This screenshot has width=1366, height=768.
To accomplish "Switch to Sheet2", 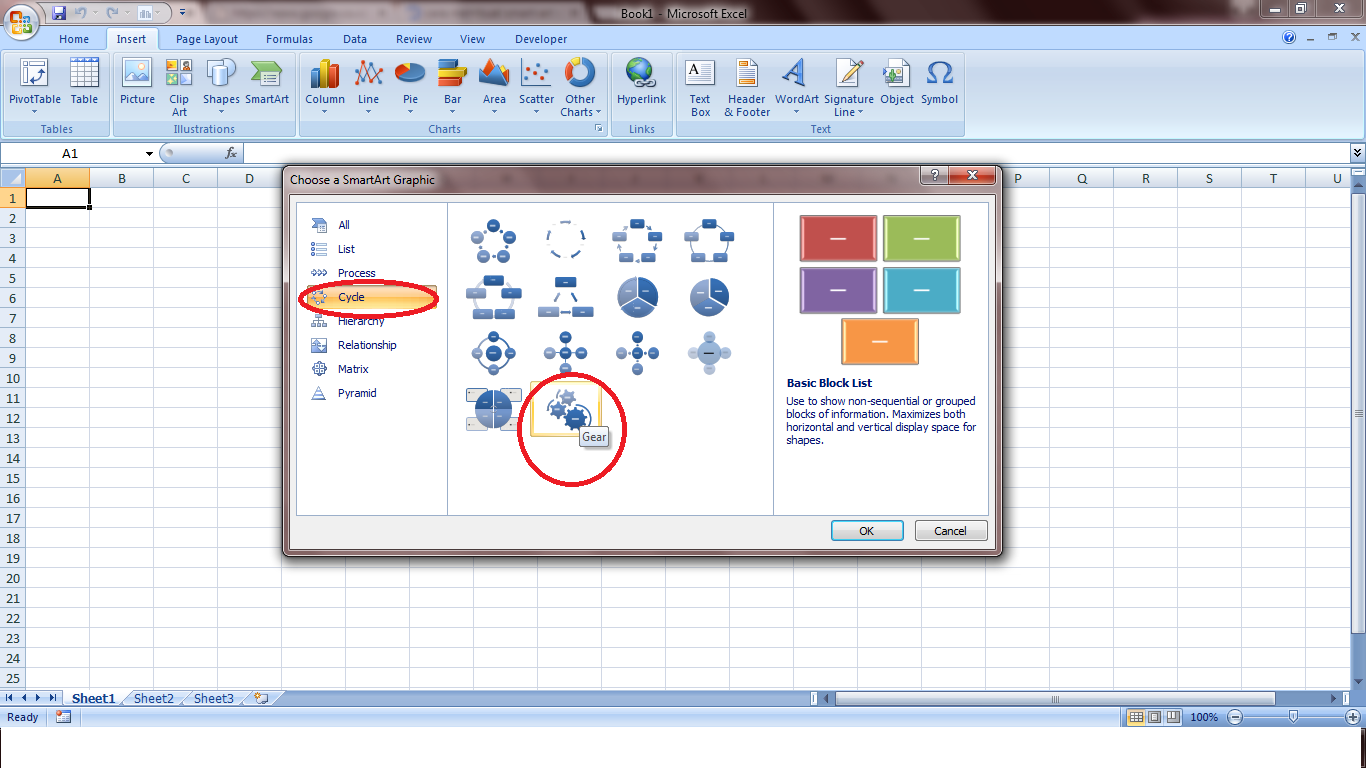I will pyautogui.click(x=152, y=698).
